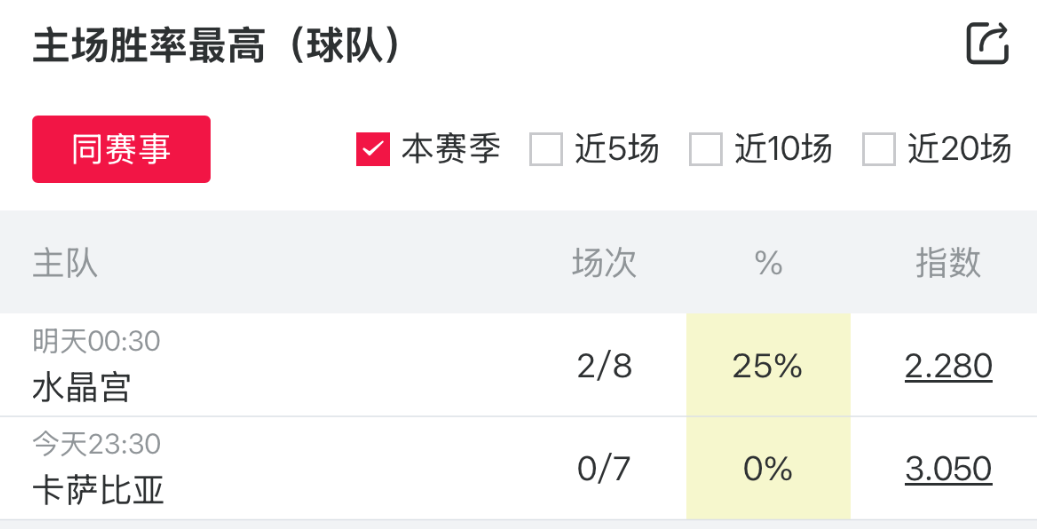1037x529 pixels.
Task: Tap the 2/8 matches cell
Action: point(604,366)
